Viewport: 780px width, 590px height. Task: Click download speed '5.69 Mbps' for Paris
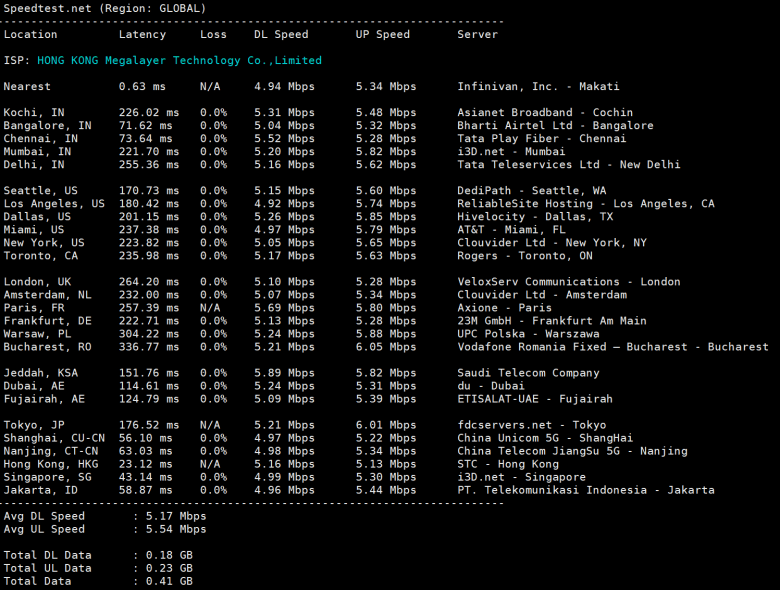(x=284, y=307)
